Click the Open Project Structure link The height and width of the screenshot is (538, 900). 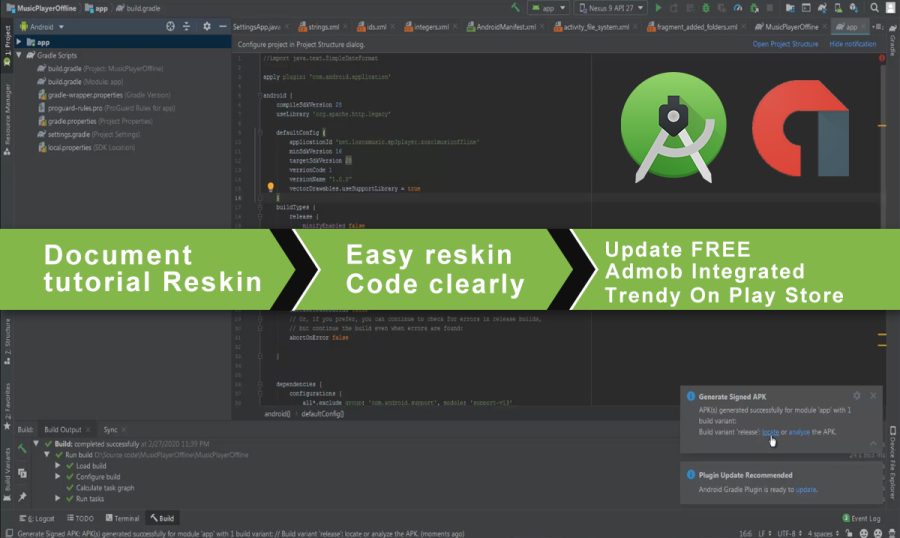[x=785, y=44]
